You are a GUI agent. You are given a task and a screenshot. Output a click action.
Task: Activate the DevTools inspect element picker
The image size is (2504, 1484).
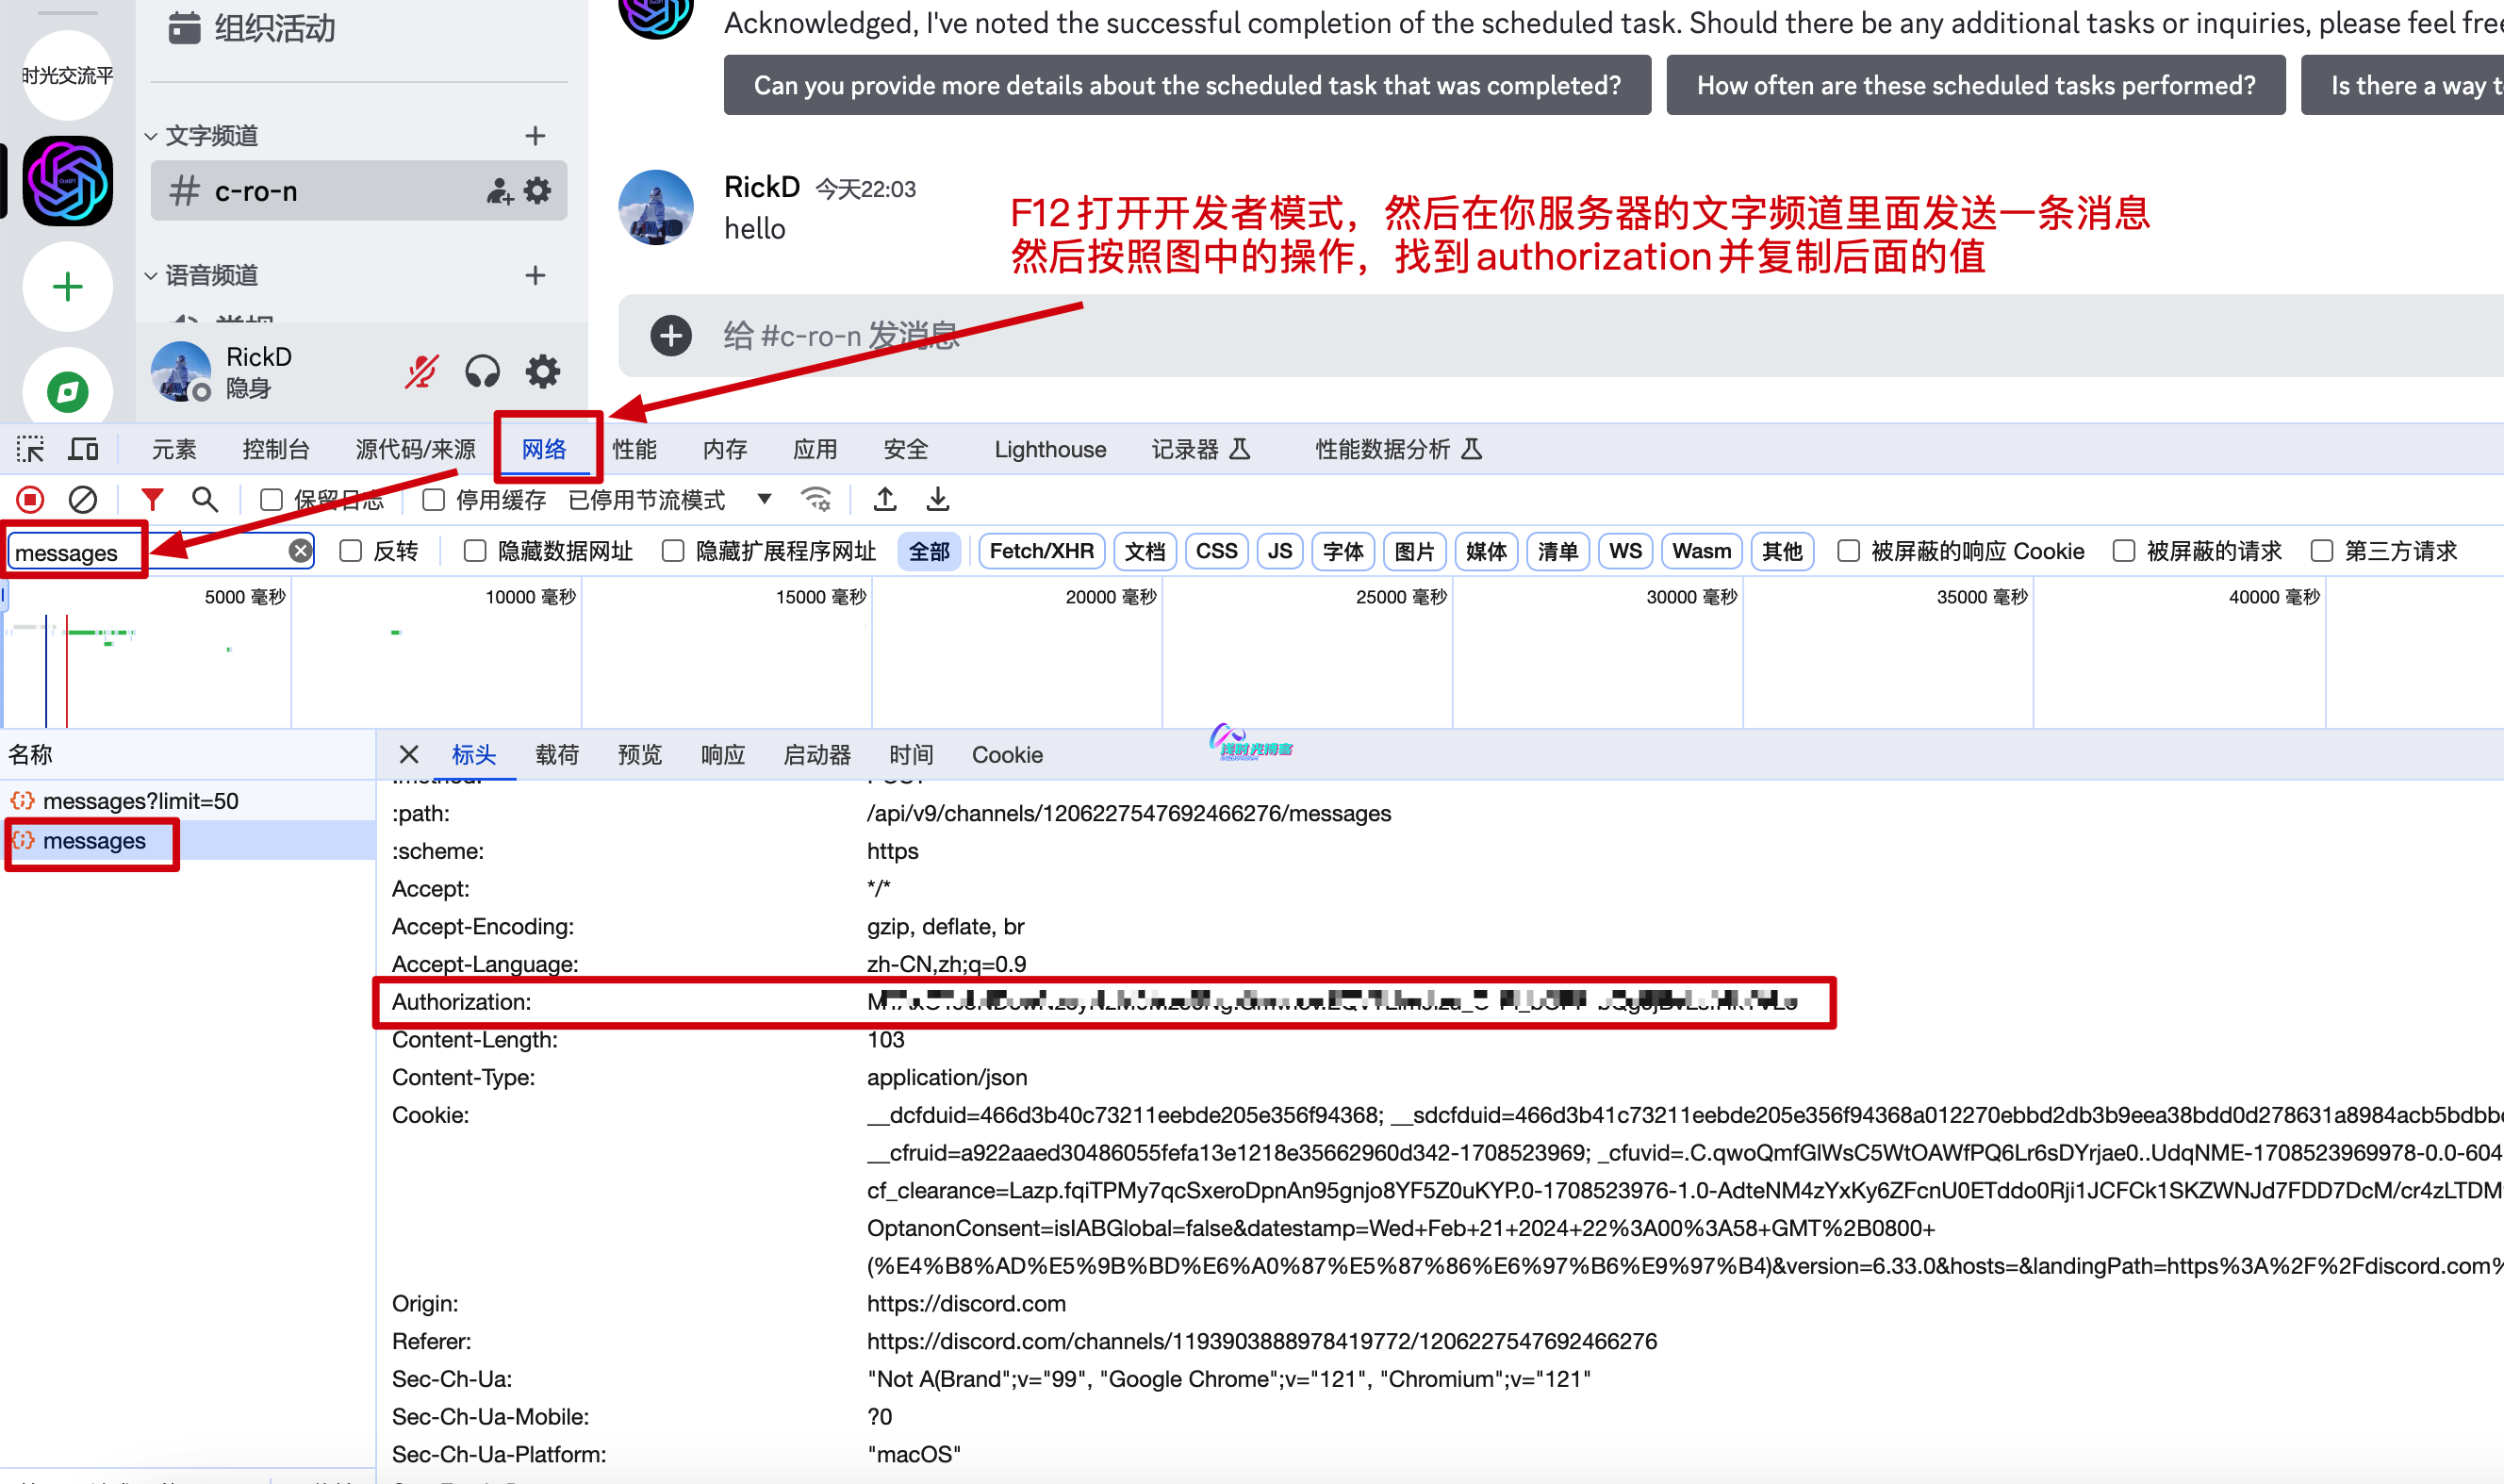coord(30,449)
